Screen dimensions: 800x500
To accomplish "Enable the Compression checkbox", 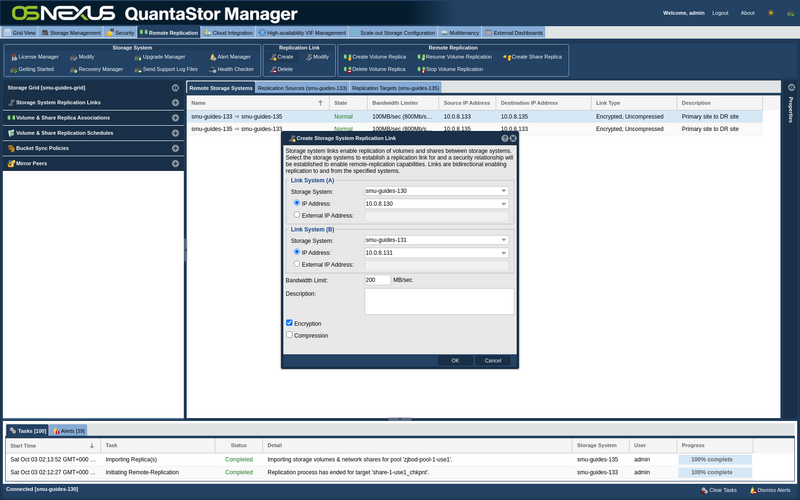I will click(x=289, y=335).
